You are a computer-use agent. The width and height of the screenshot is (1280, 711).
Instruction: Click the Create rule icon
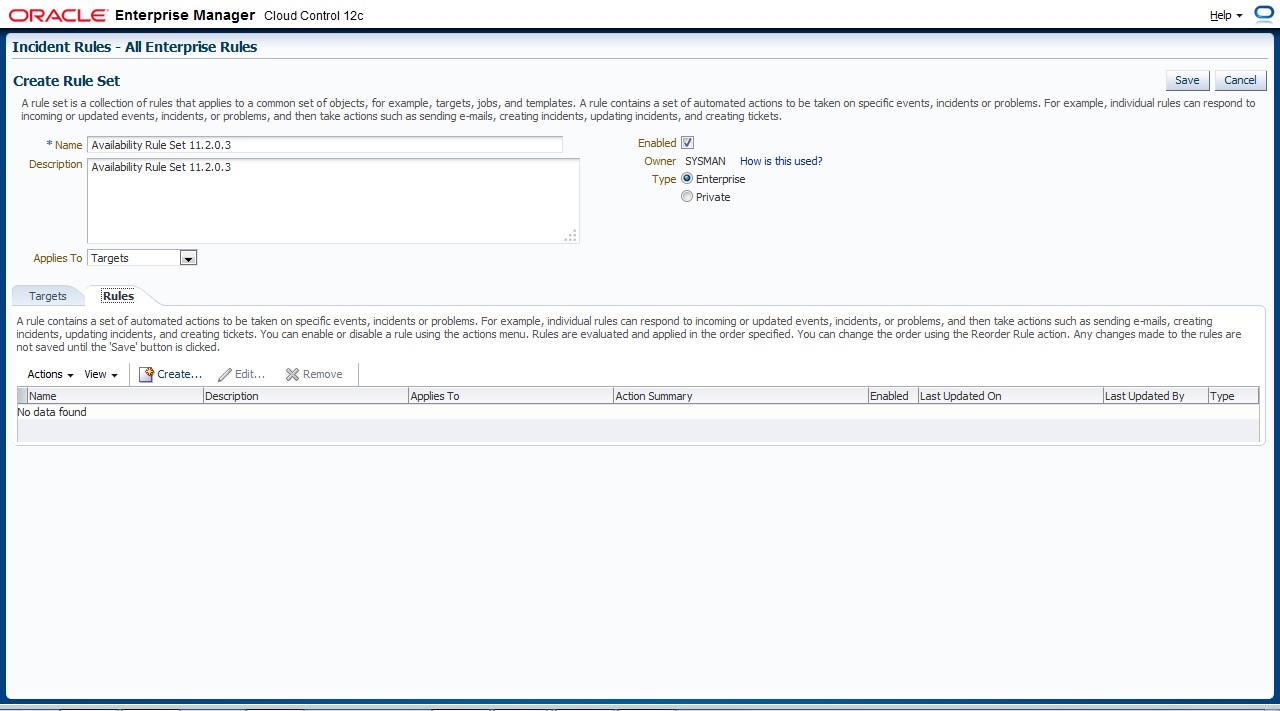(146, 374)
